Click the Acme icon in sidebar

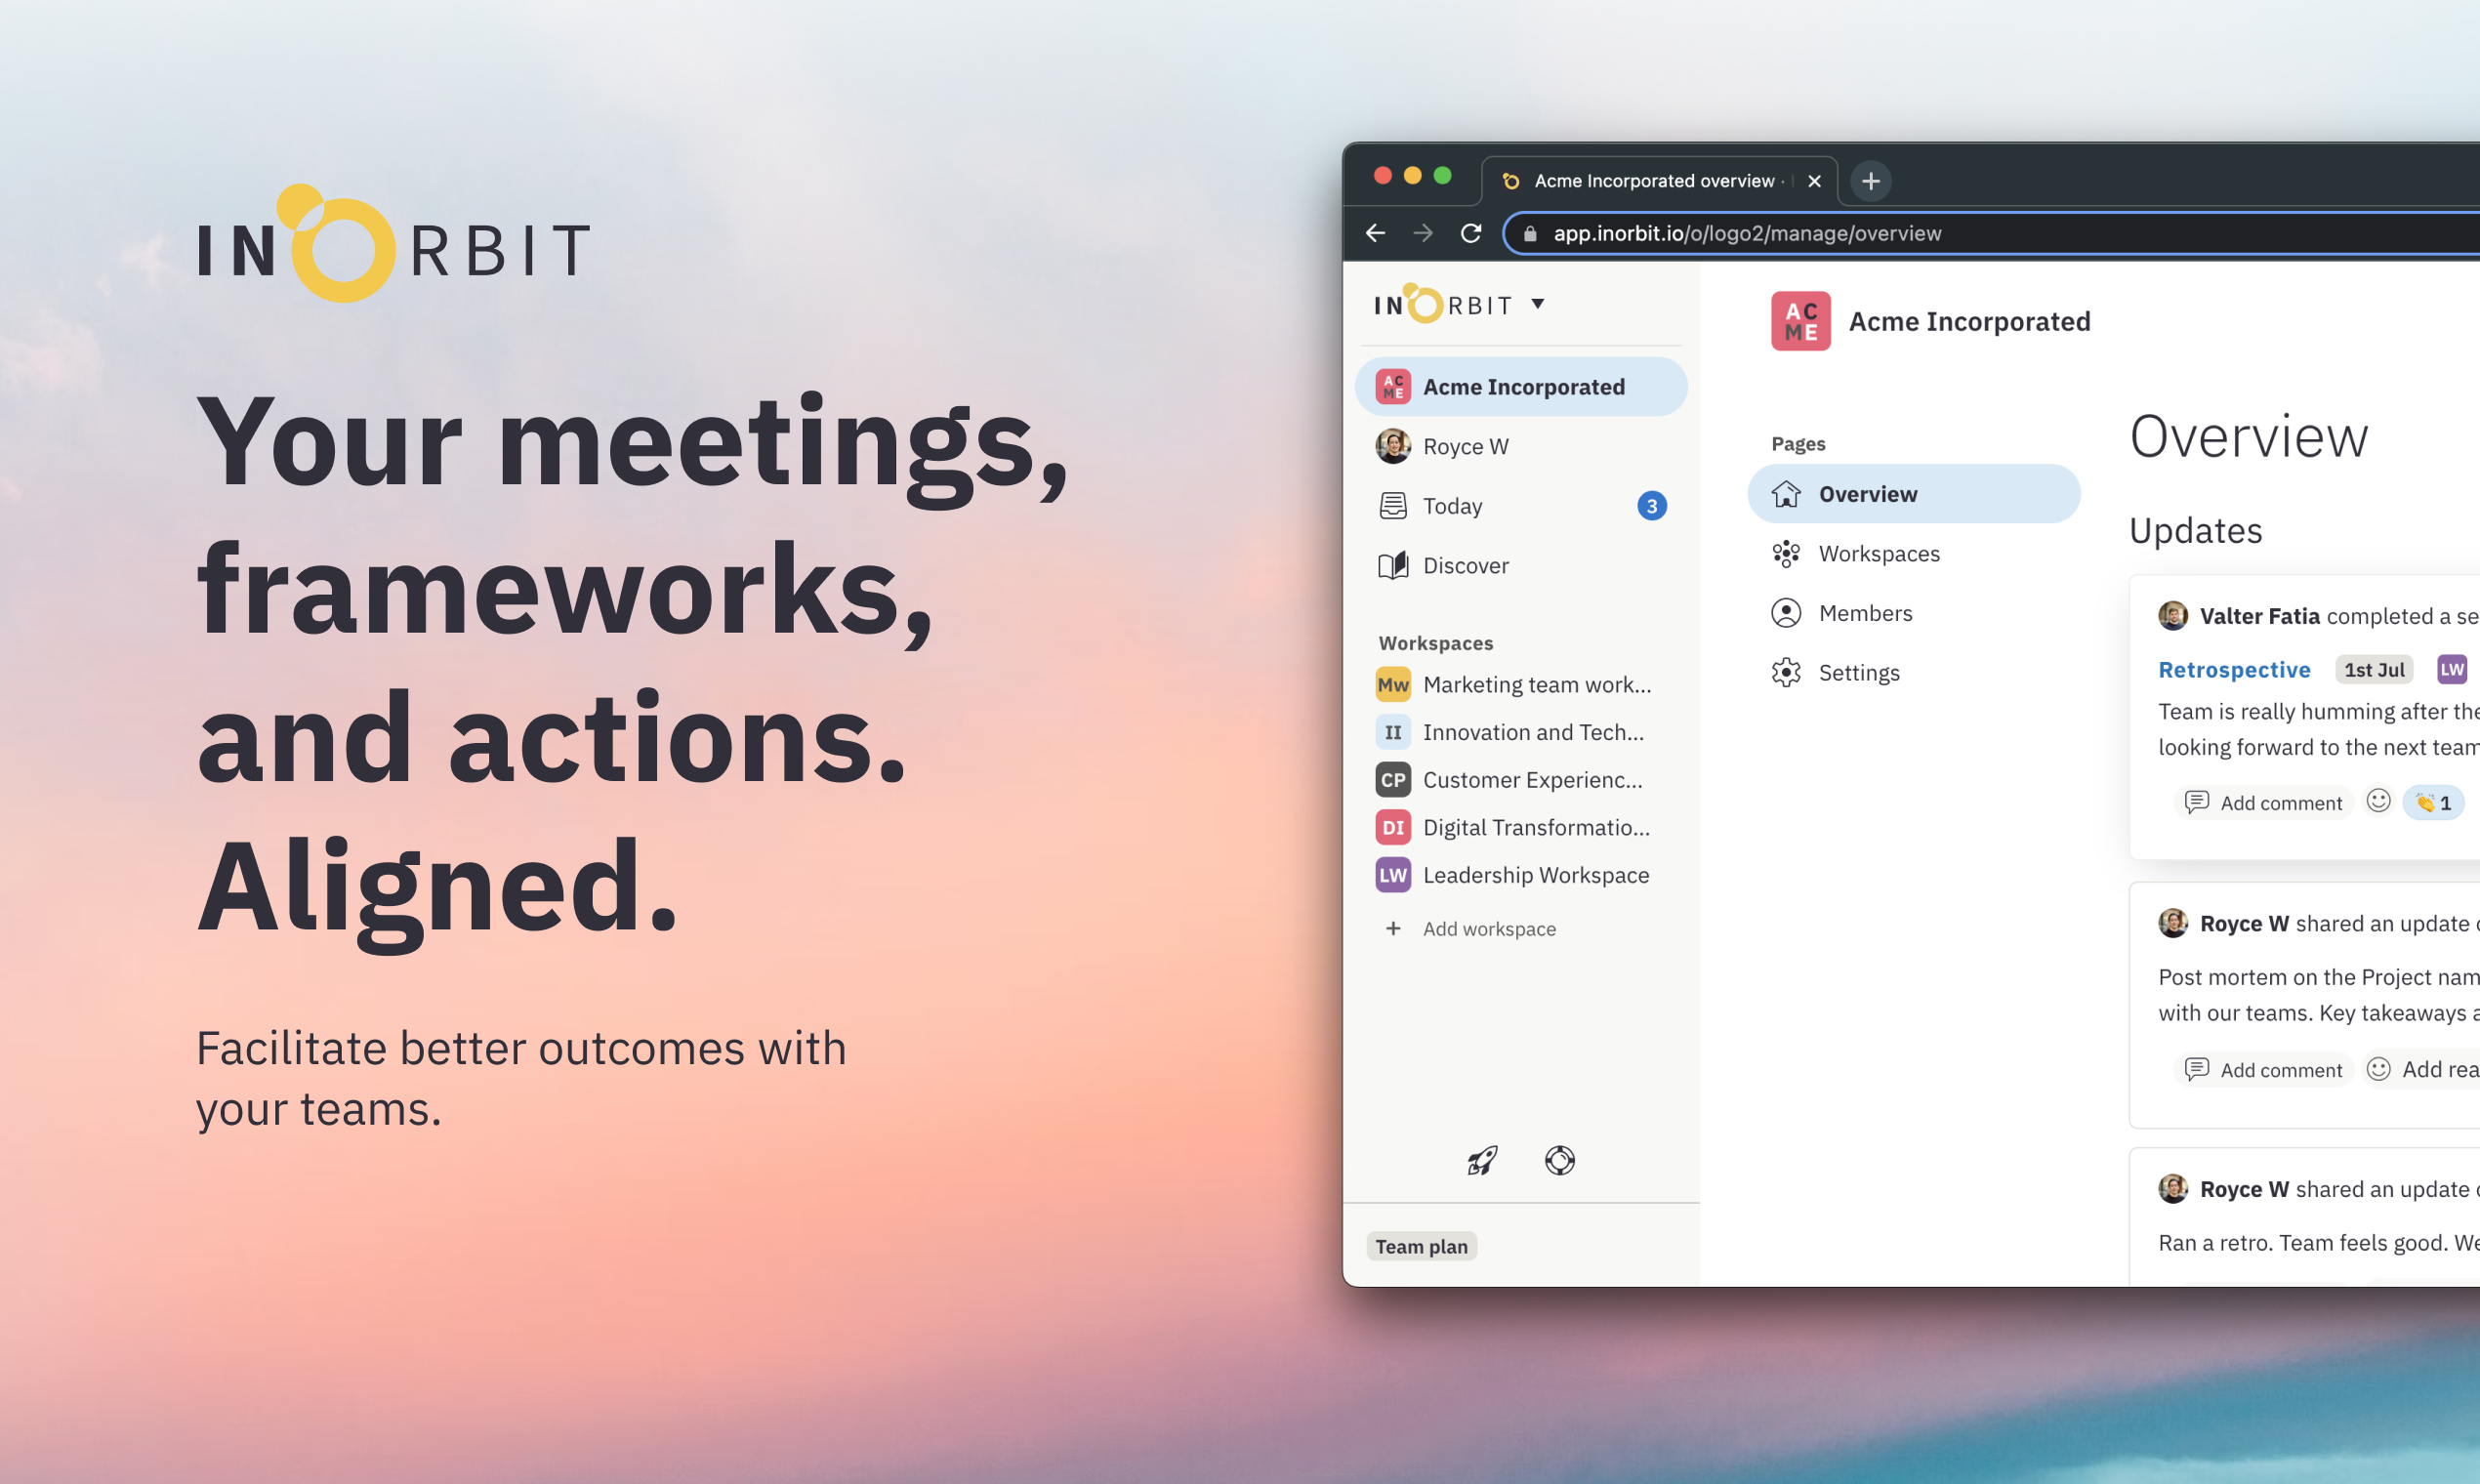tap(1393, 387)
